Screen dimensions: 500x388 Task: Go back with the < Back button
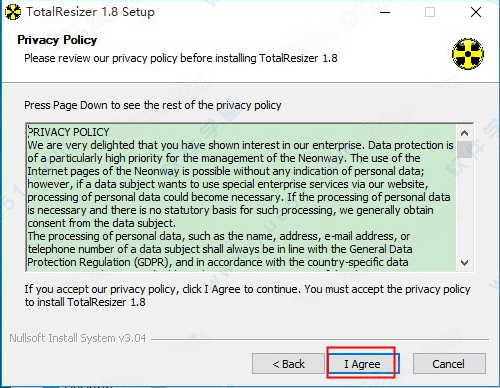click(x=288, y=364)
